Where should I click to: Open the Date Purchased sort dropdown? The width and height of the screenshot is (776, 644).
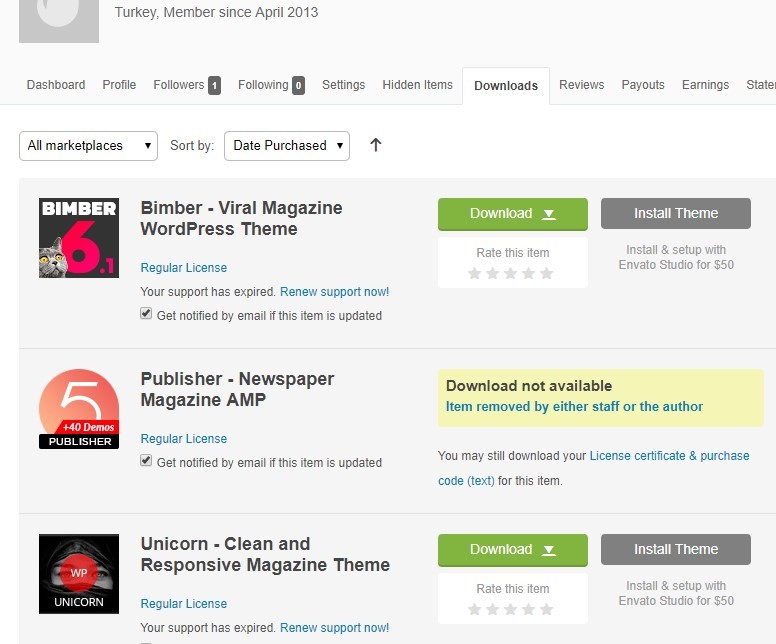click(x=287, y=146)
